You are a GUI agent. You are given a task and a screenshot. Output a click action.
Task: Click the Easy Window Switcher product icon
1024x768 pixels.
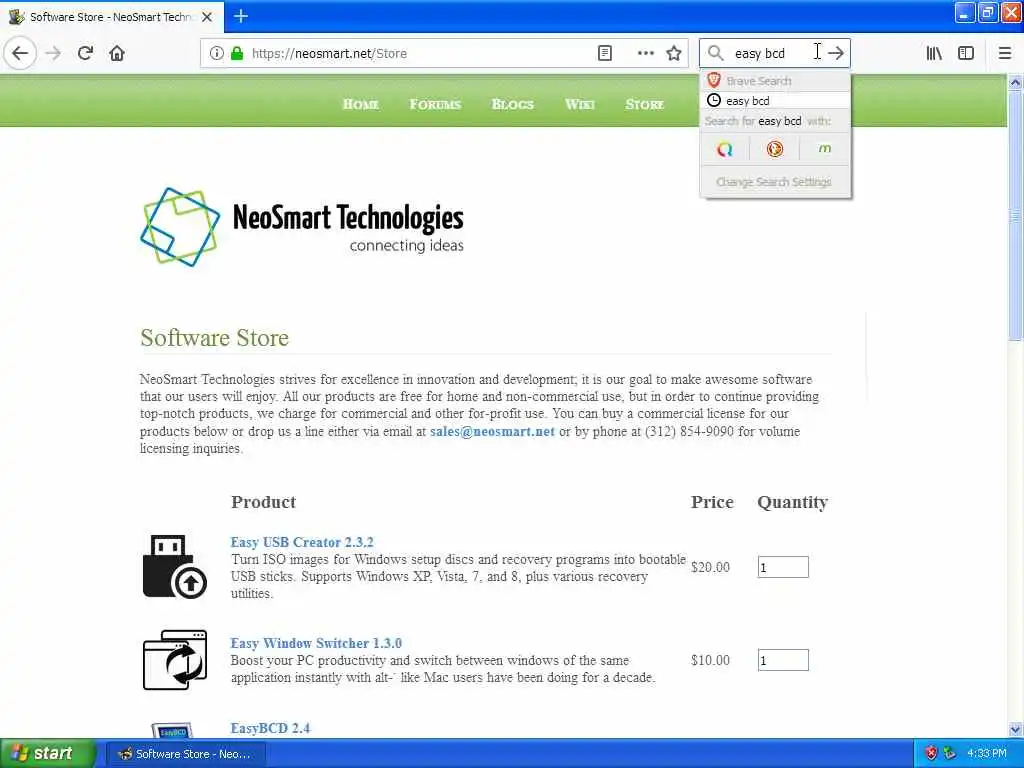point(174,660)
